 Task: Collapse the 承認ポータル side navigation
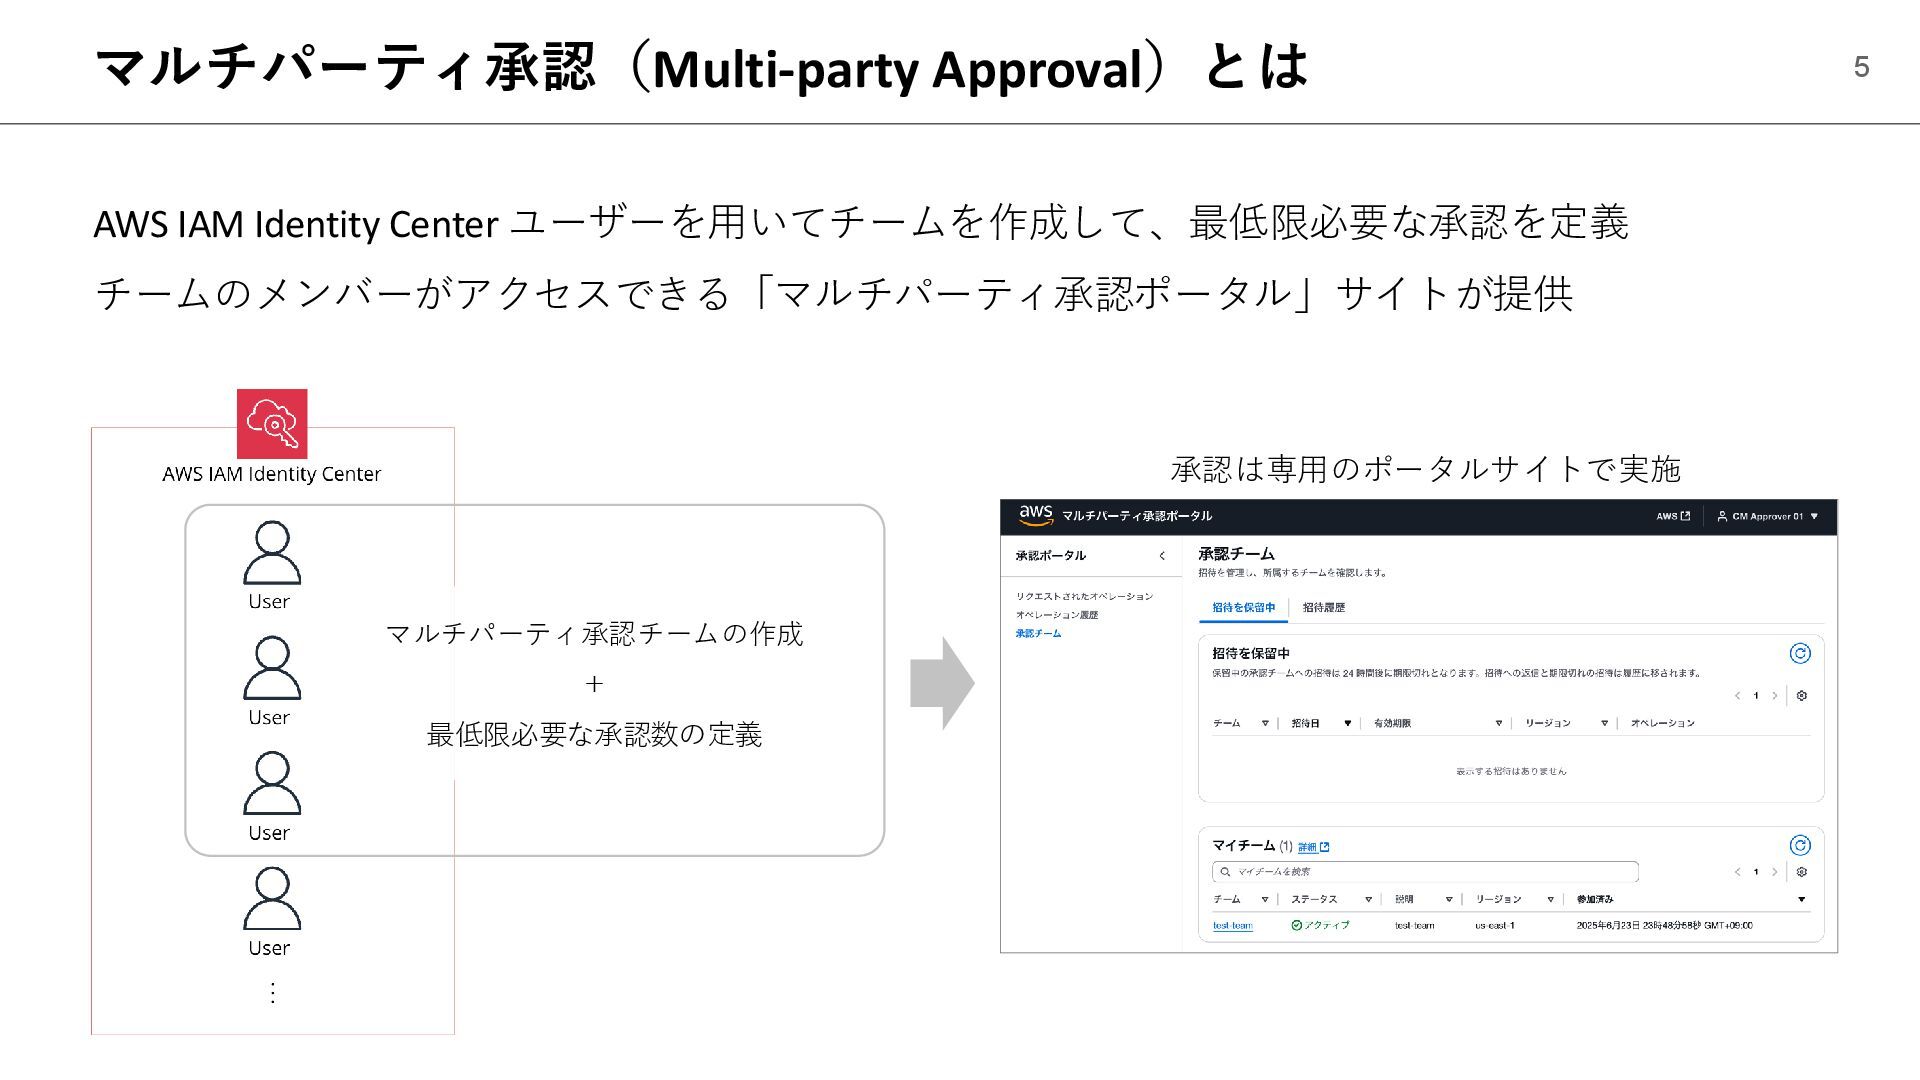1162,556
